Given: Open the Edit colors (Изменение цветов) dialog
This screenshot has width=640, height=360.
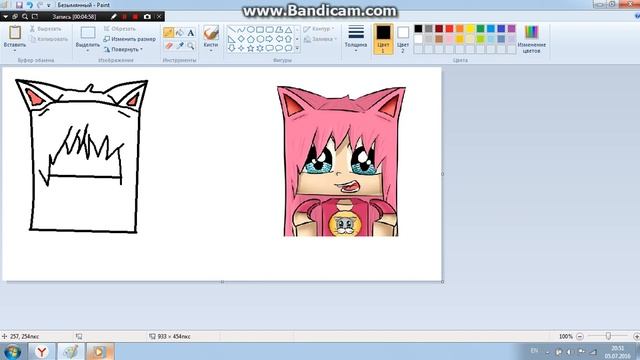Looking at the screenshot, I should coord(531,39).
